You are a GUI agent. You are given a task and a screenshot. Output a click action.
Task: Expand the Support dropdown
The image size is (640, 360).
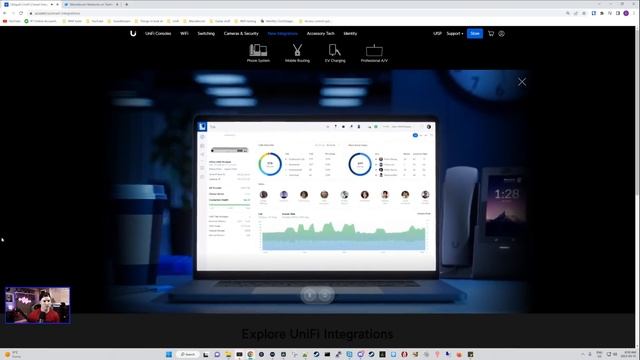[x=455, y=33]
